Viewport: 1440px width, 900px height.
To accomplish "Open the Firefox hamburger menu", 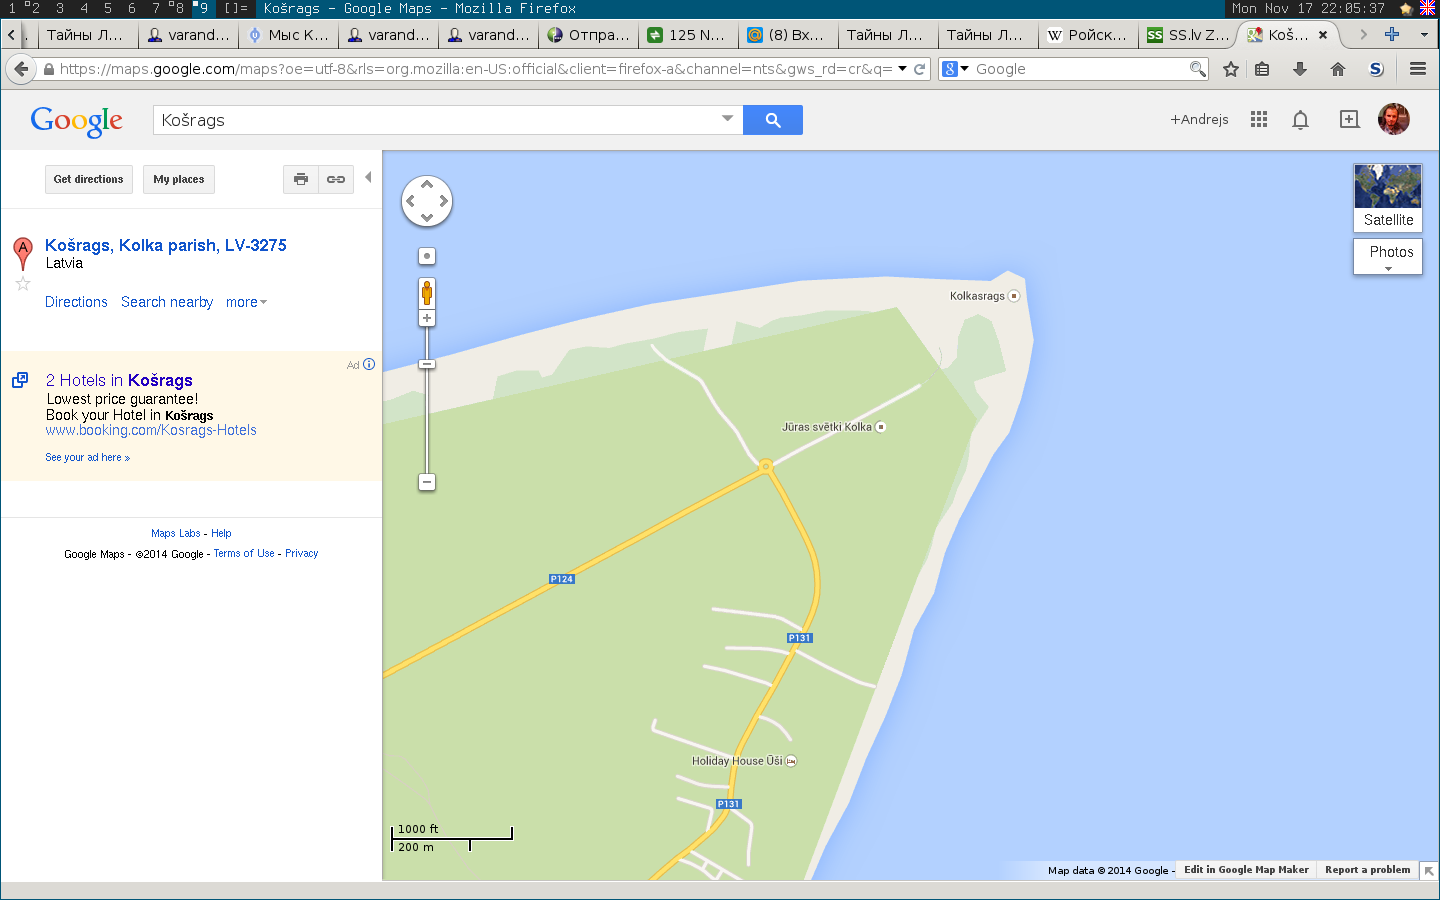I will (1418, 69).
